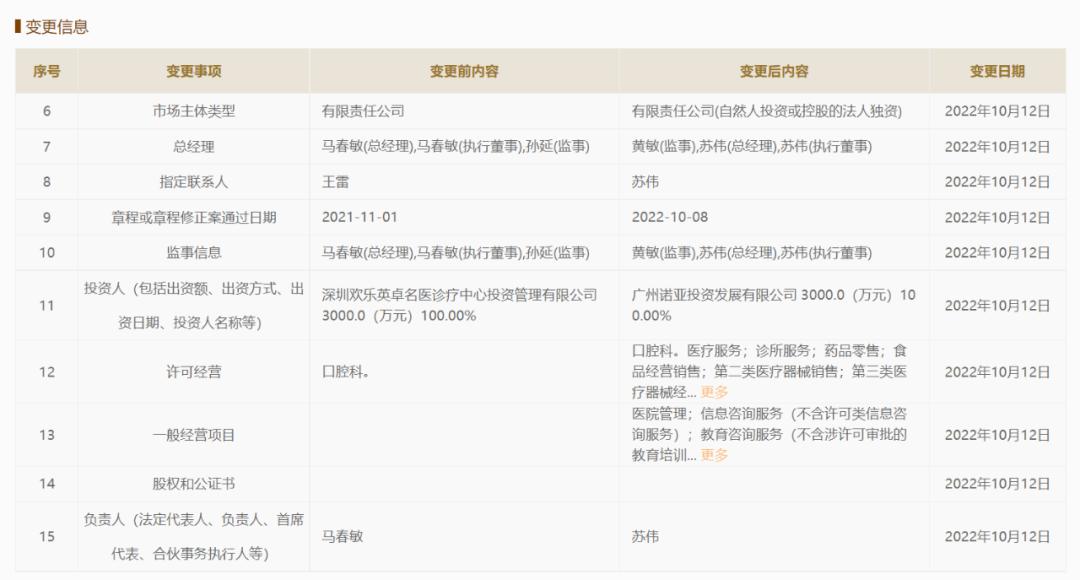Click the 变更后内容 column header

[x=776, y=71]
